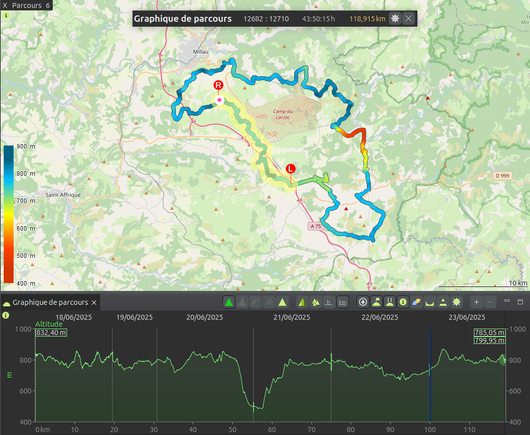Click the valley-shaped graph icon
The image size is (530, 435).
(x=430, y=302)
